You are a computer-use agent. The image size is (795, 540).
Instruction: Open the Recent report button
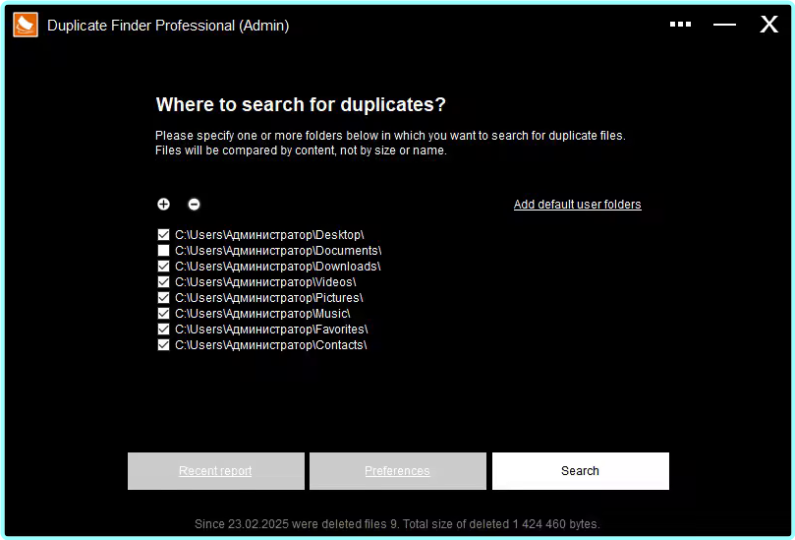215,471
